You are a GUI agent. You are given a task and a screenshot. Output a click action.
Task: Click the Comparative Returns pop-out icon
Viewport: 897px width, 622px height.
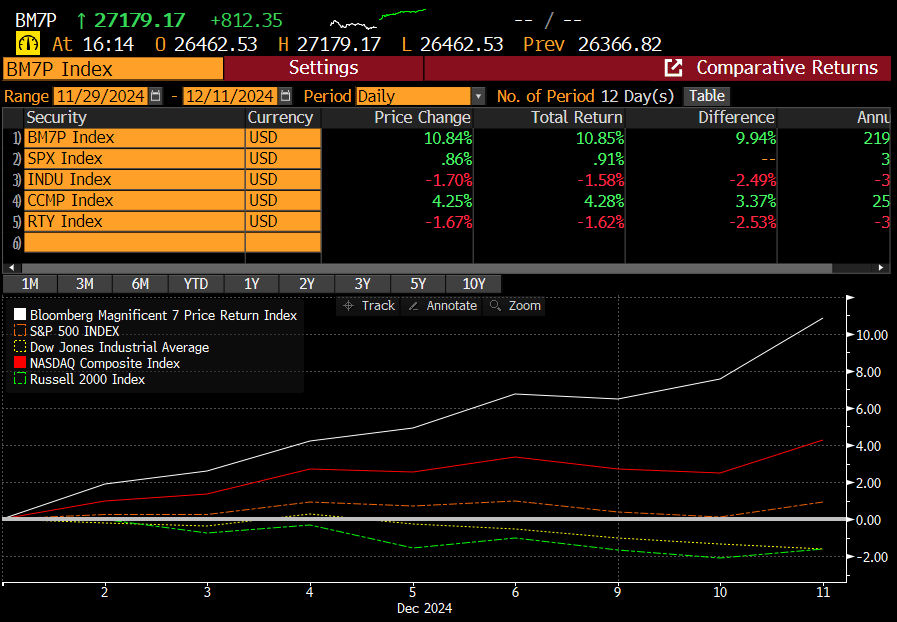pos(673,68)
